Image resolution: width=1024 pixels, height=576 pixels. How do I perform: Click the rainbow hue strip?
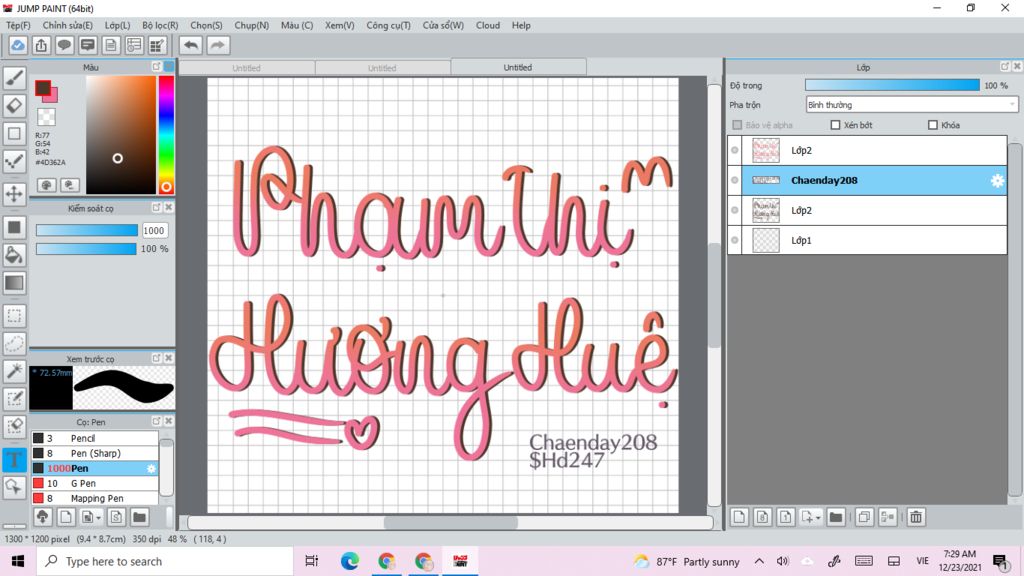(x=166, y=135)
